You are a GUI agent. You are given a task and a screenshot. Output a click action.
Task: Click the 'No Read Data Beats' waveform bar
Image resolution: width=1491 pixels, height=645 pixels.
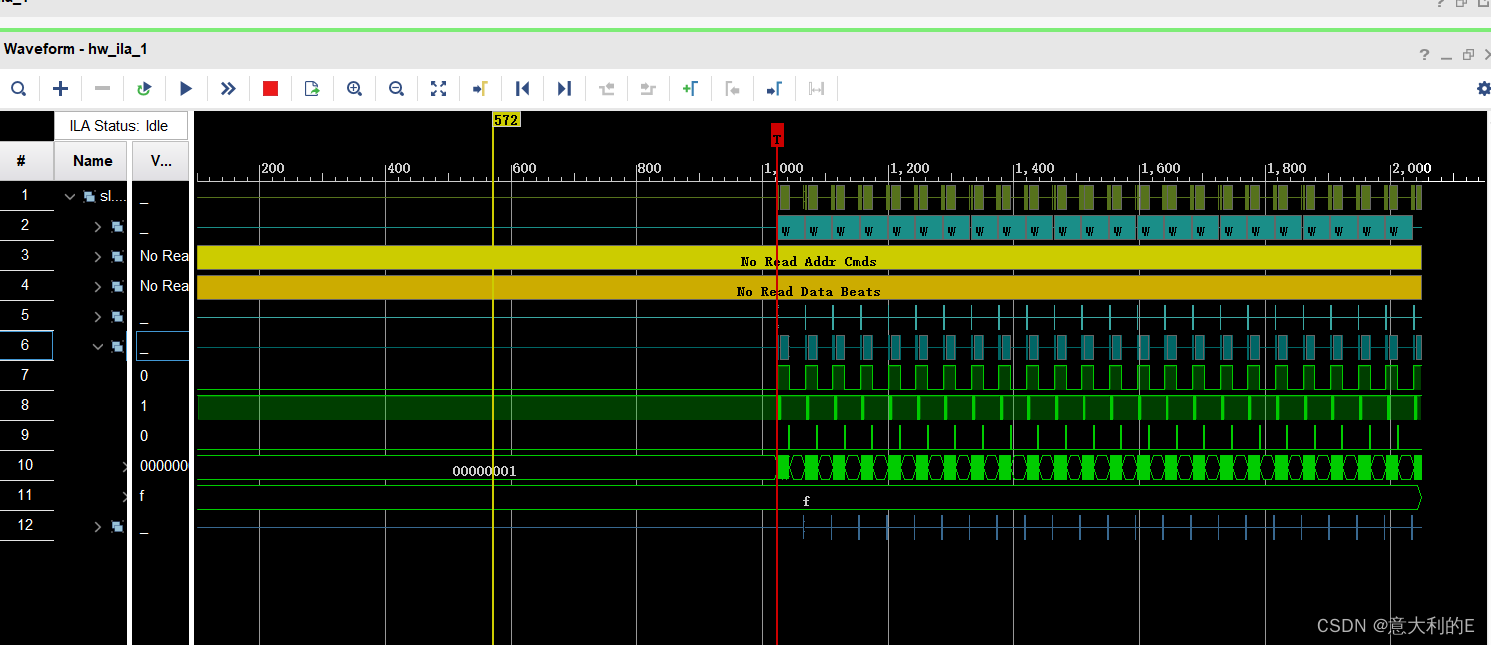click(x=808, y=288)
